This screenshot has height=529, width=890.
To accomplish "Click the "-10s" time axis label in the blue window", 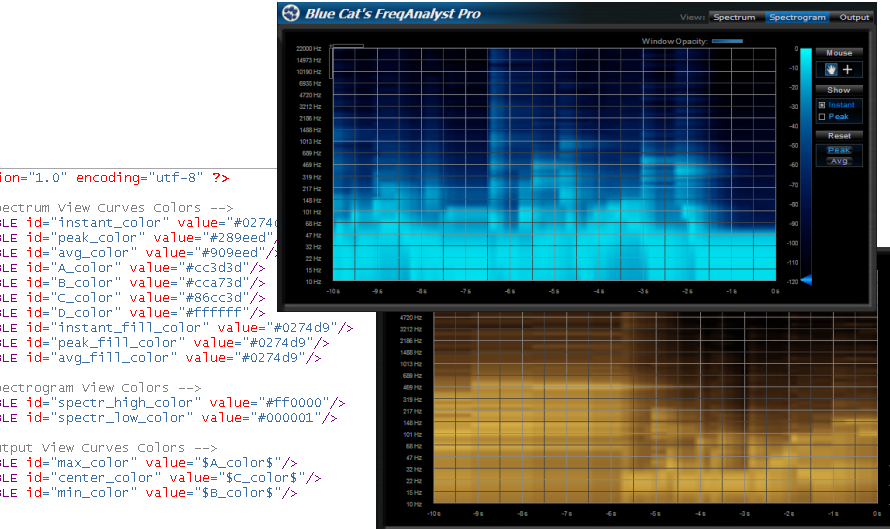I will [x=333, y=291].
